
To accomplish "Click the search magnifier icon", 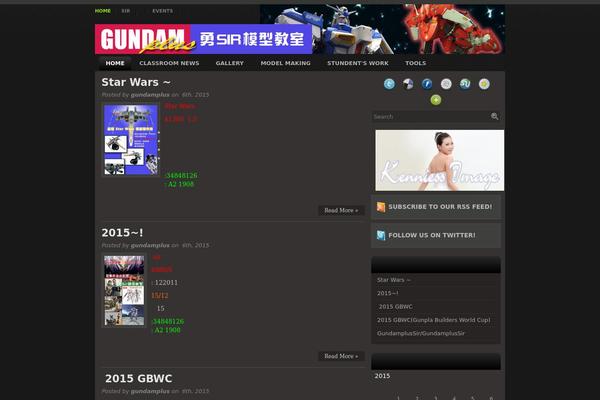I will pos(494,116).
